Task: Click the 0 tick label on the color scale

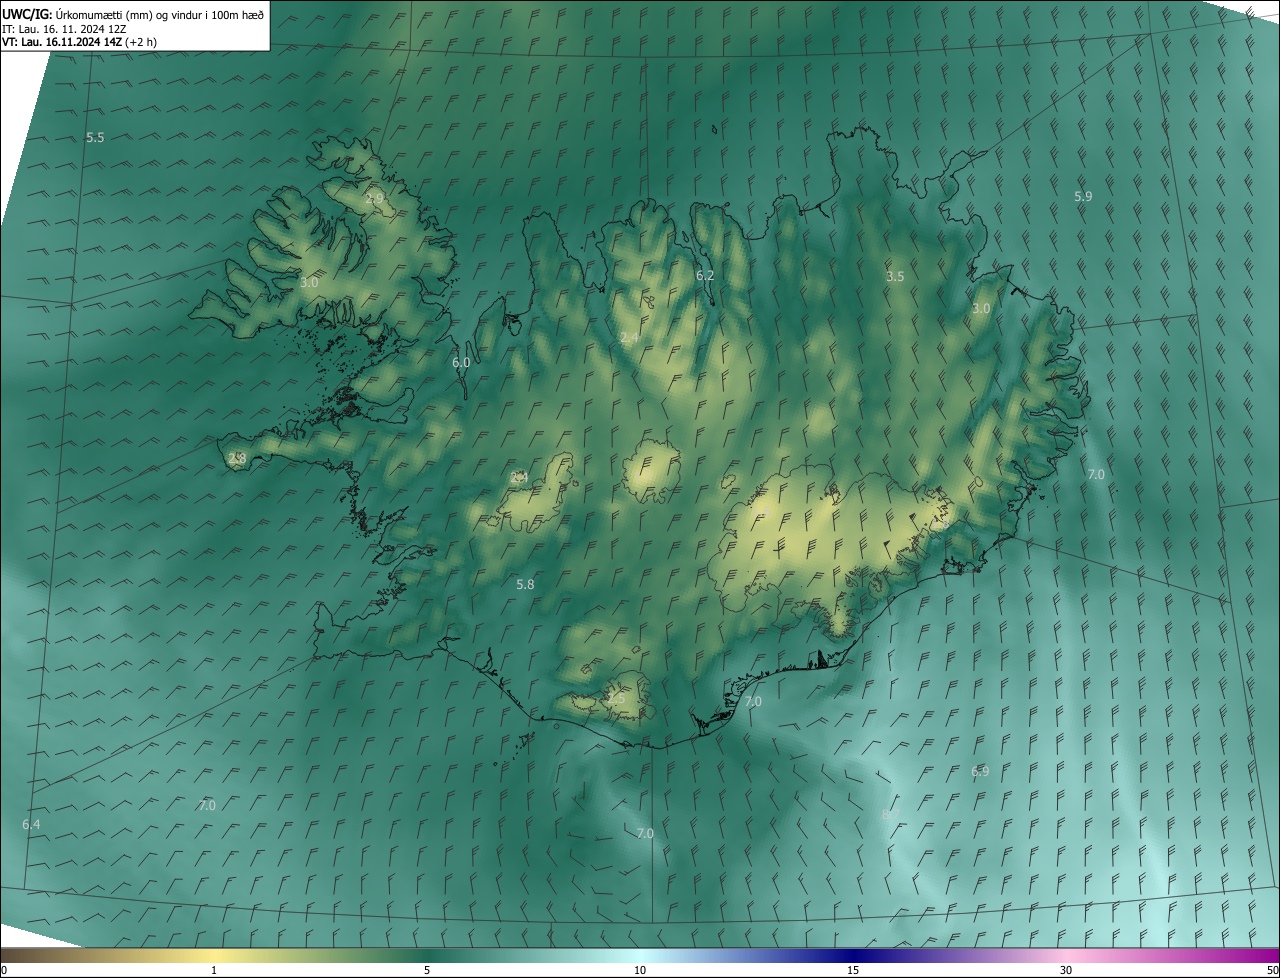Action: pos(3,970)
